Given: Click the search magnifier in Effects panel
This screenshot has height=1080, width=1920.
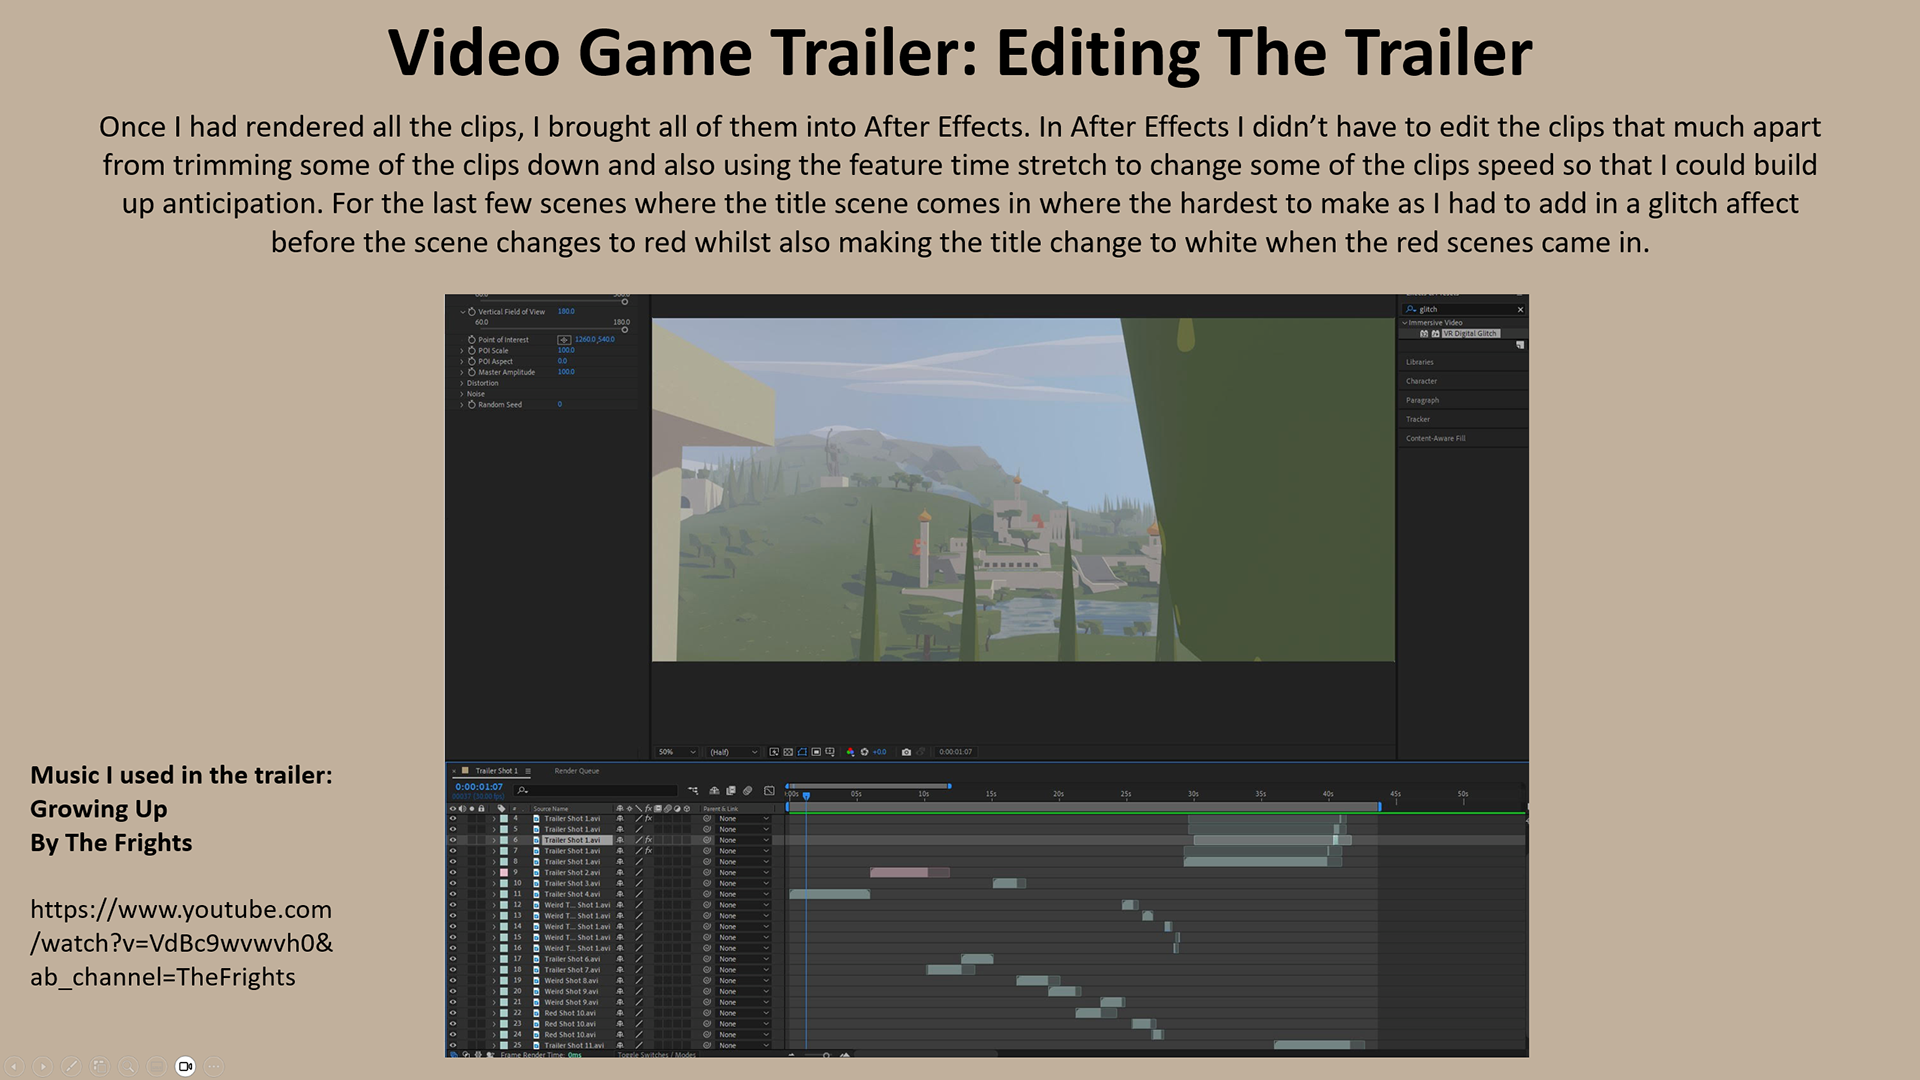Looking at the screenshot, I should click(1411, 309).
